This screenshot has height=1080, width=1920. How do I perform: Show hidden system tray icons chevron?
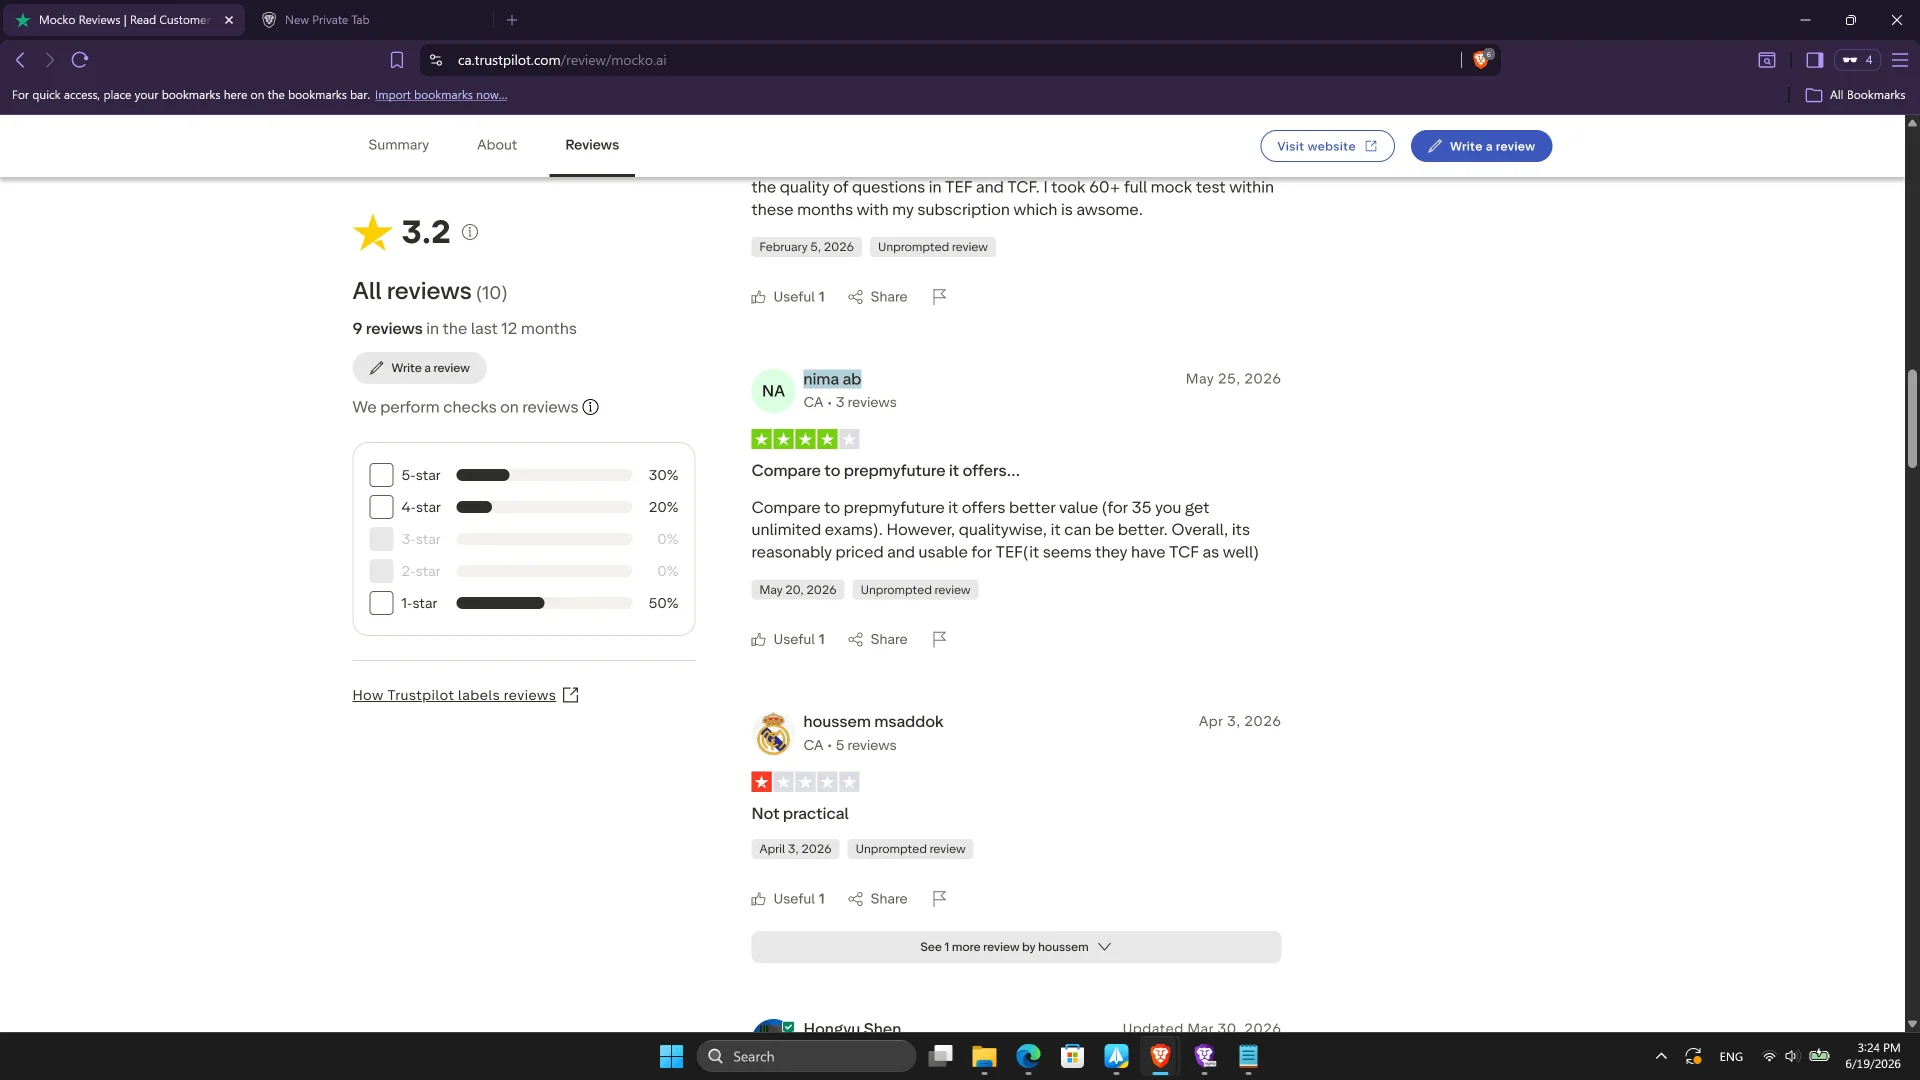[x=1661, y=1056]
